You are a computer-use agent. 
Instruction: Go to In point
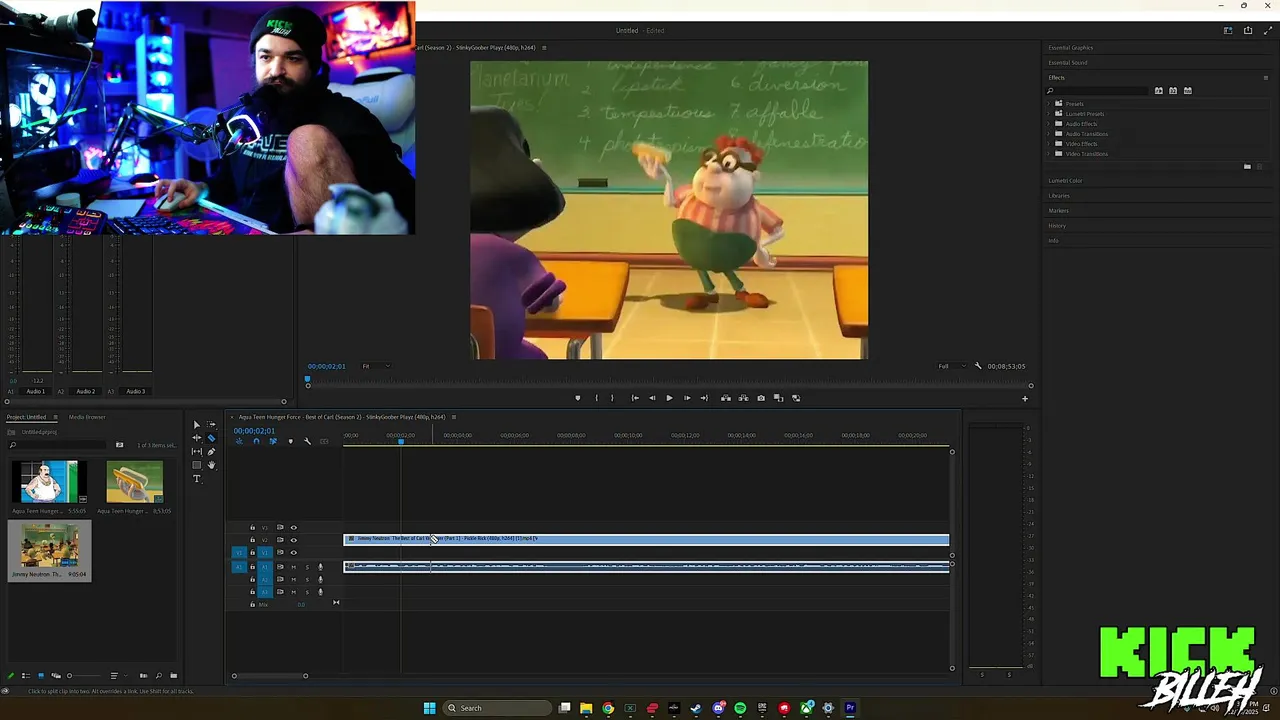(635, 398)
